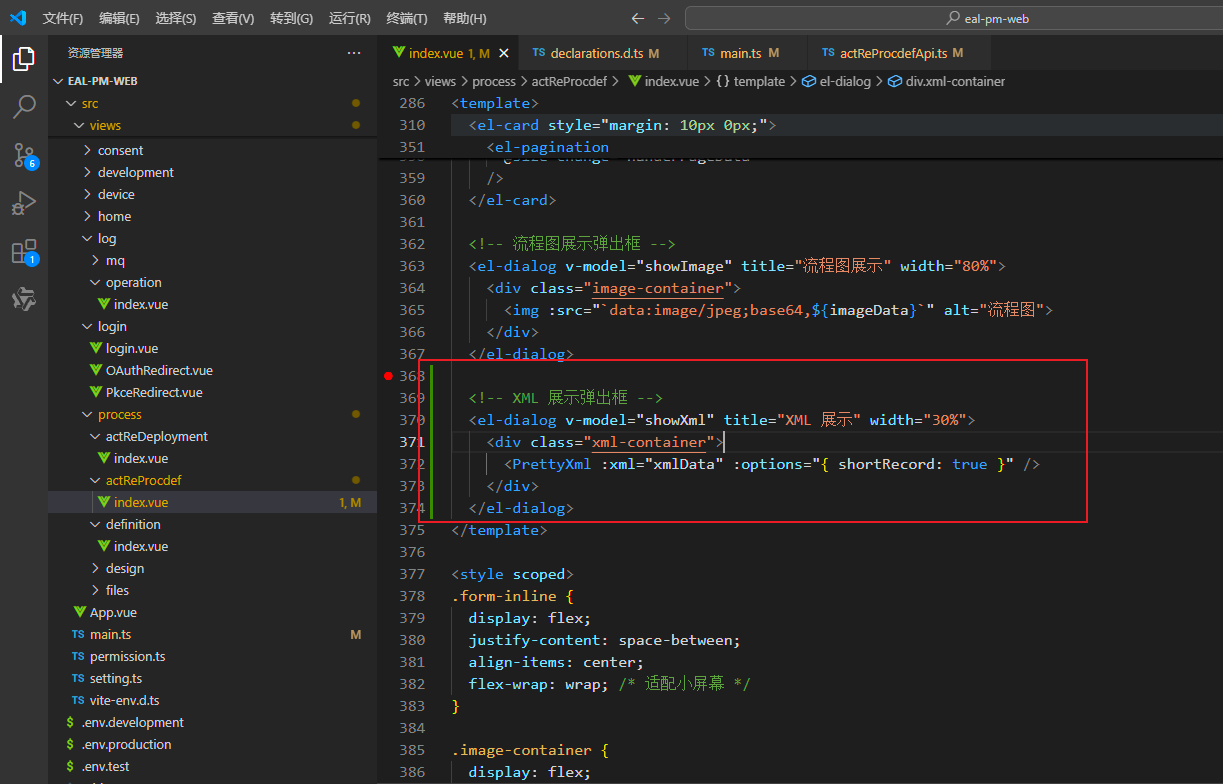Screen dimensions: 1223x784
Task: Open main.ts in the explorer tree
Action: coord(212,634)
